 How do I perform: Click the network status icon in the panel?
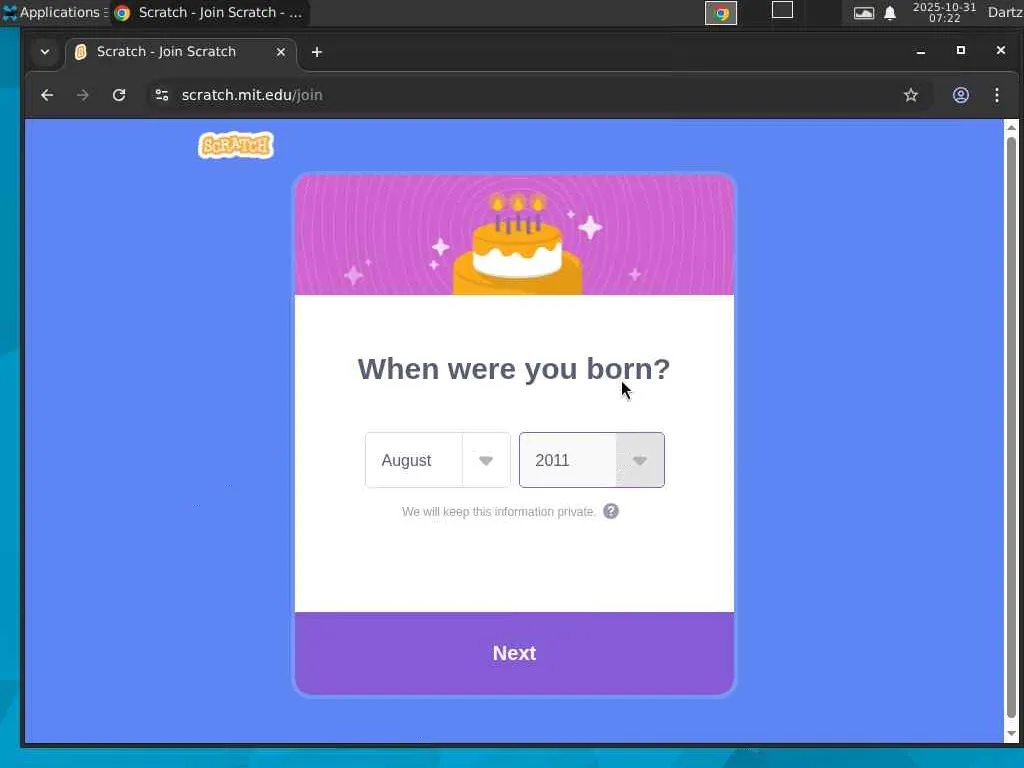pyautogui.click(x=863, y=12)
